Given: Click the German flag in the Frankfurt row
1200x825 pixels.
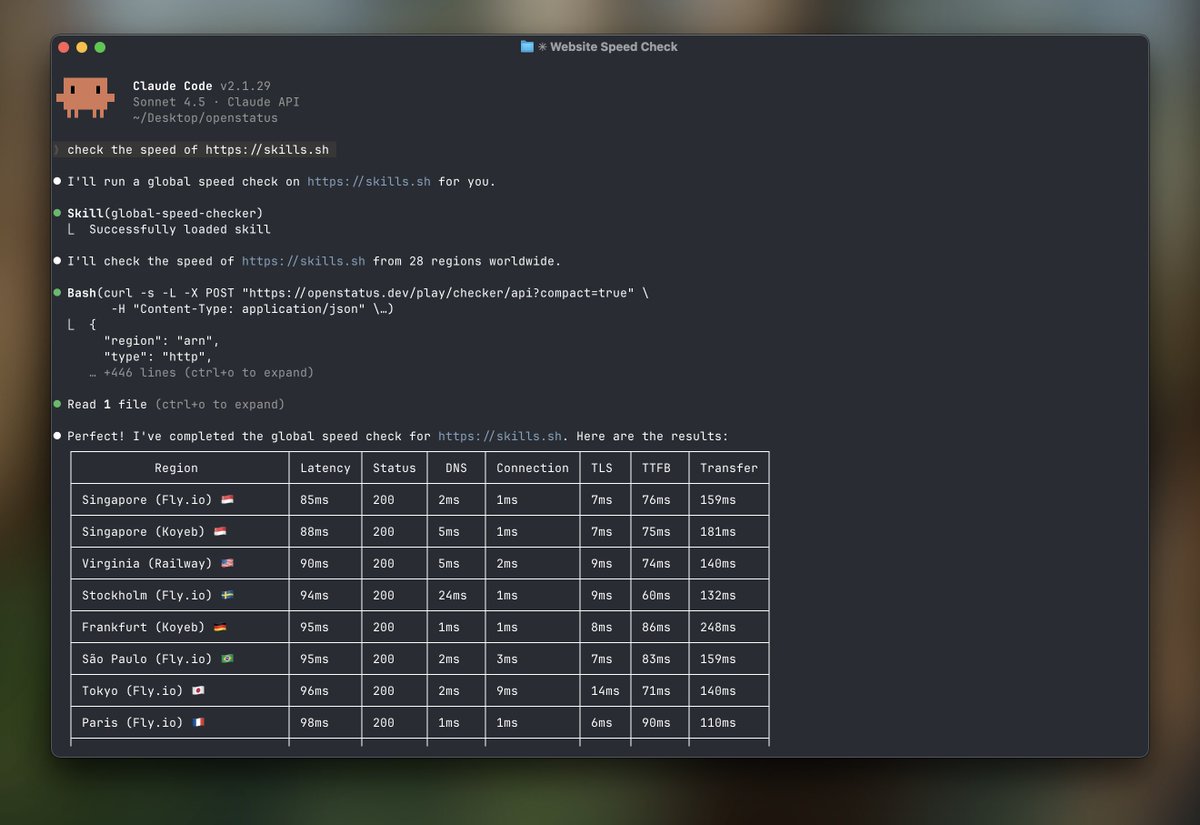Looking at the screenshot, I should [x=220, y=627].
